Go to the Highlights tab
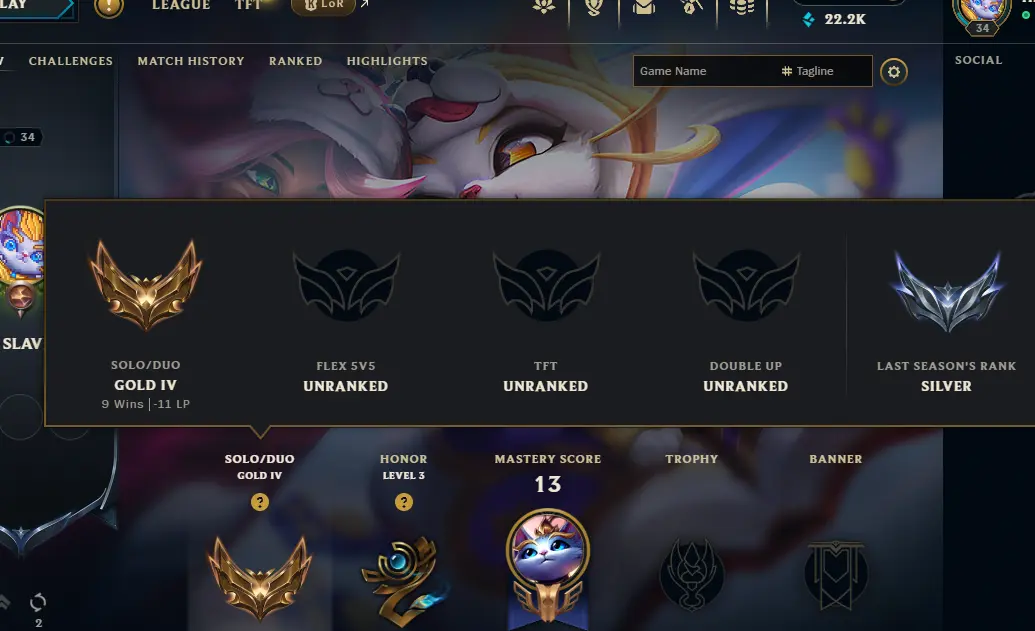This screenshot has height=631, width=1035. (387, 61)
